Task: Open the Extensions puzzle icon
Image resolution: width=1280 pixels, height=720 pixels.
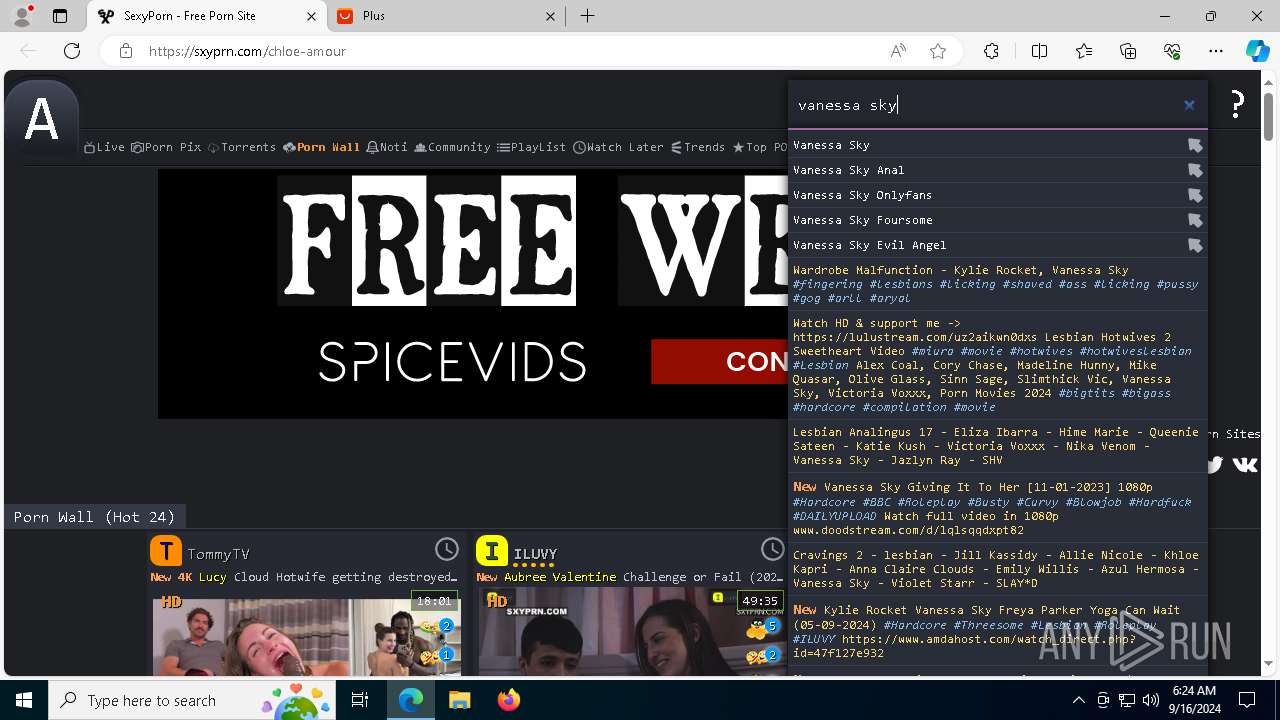Action: [x=991, y=51]
